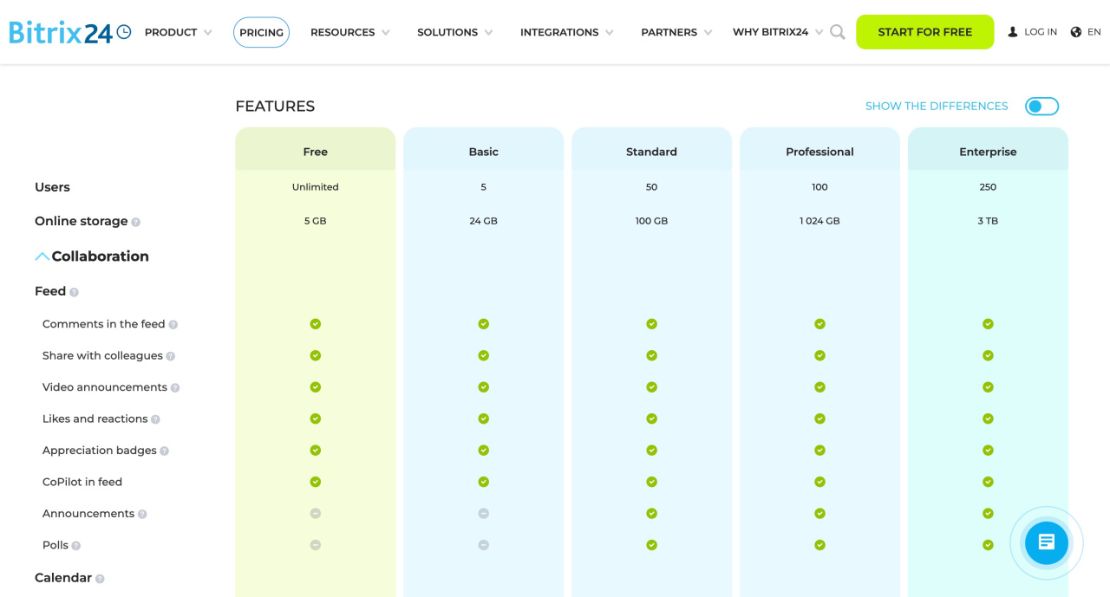
Task: Click the Log In link
Action: pyautogui.click(x=1040, y=32)
